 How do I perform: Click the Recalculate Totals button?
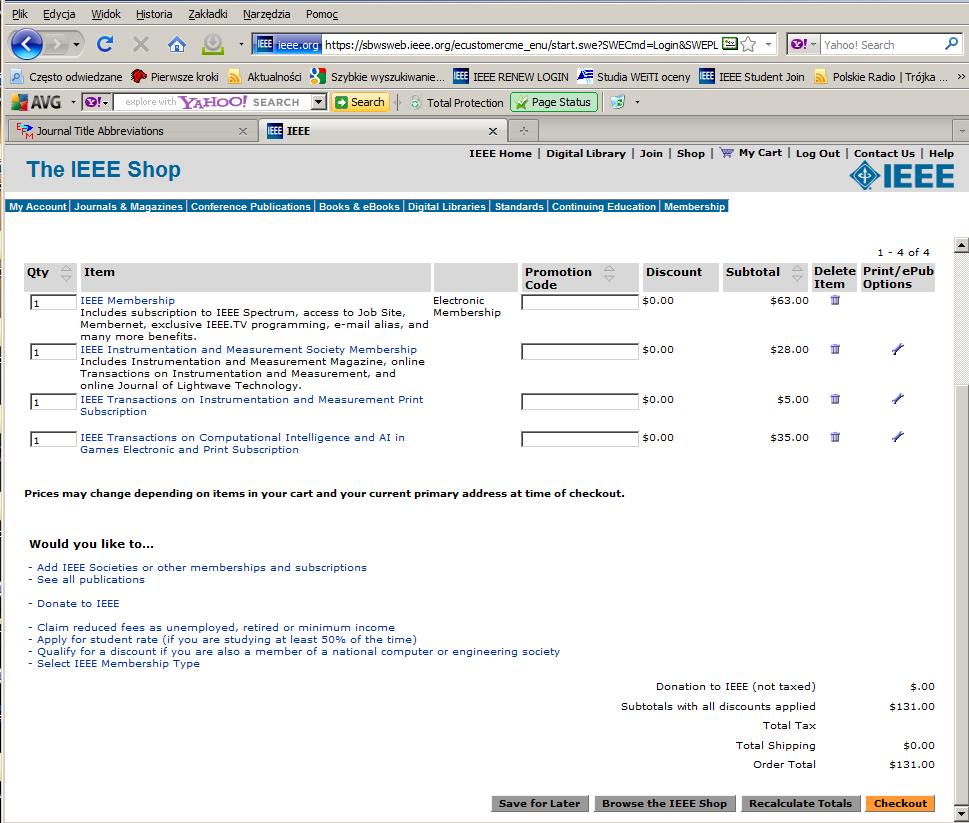point(800,803)
